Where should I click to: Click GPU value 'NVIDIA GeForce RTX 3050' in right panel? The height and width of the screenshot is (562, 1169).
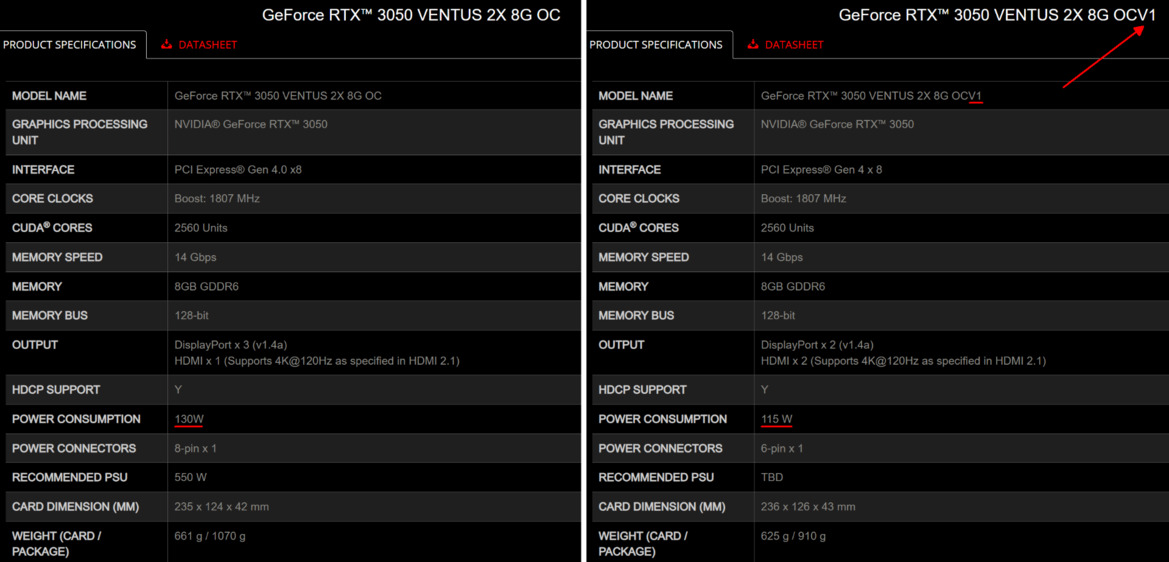click(837, 124)
